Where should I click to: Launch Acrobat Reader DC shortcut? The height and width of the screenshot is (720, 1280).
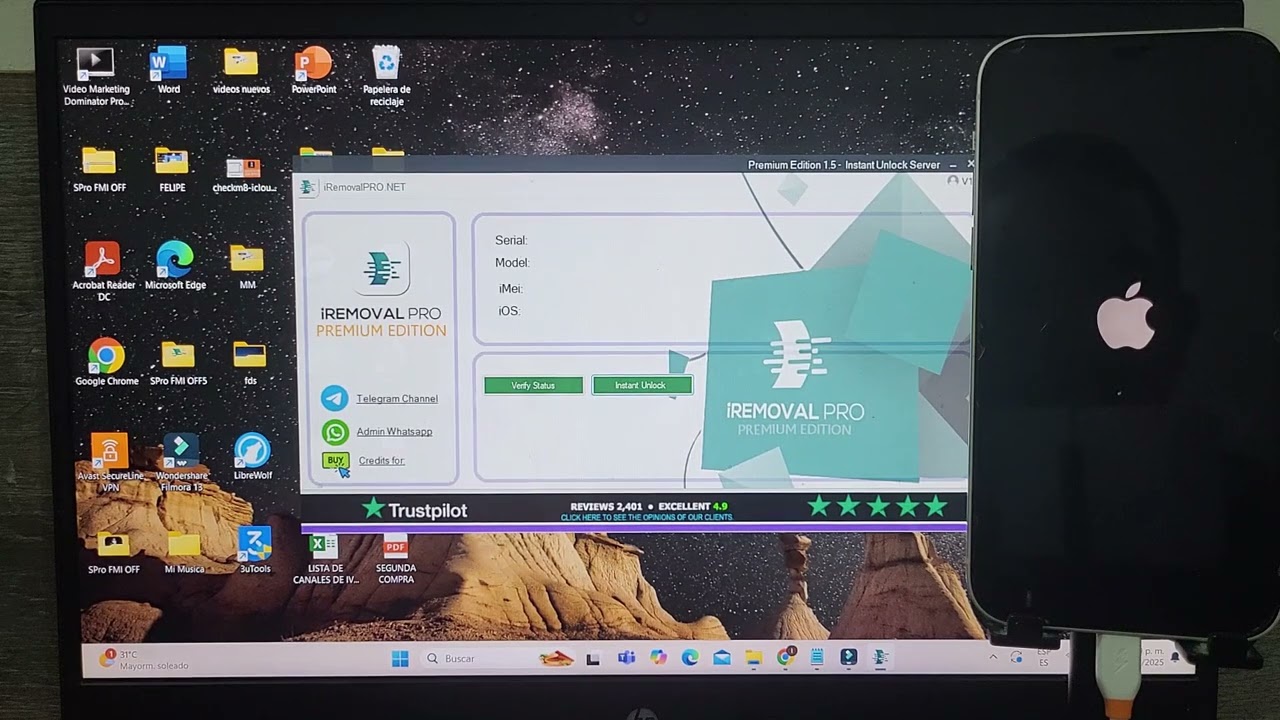coord(103,272)
